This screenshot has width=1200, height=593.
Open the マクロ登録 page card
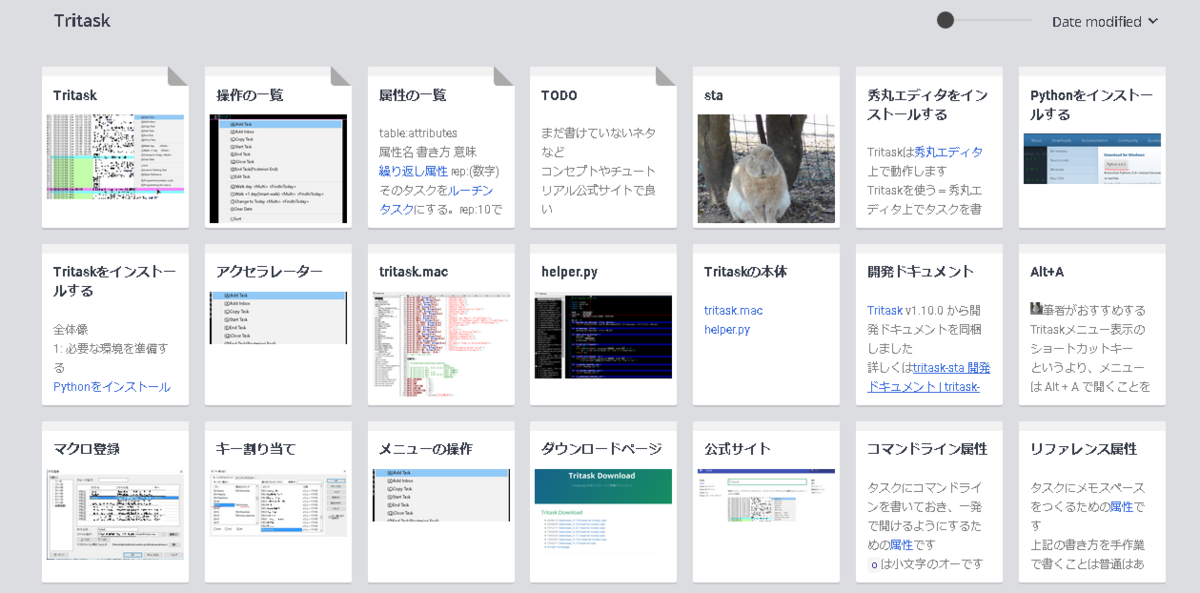click(x=115, y=502)
